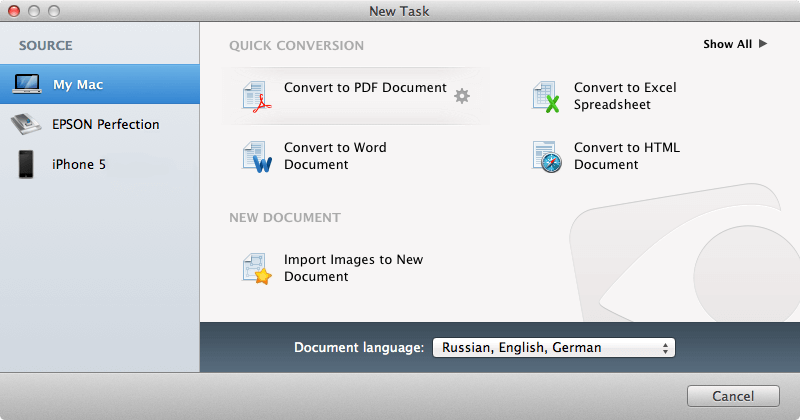800x420 pixels.
Task: Click the EPSON Perfection scanner icon
Action: [27, 125]
